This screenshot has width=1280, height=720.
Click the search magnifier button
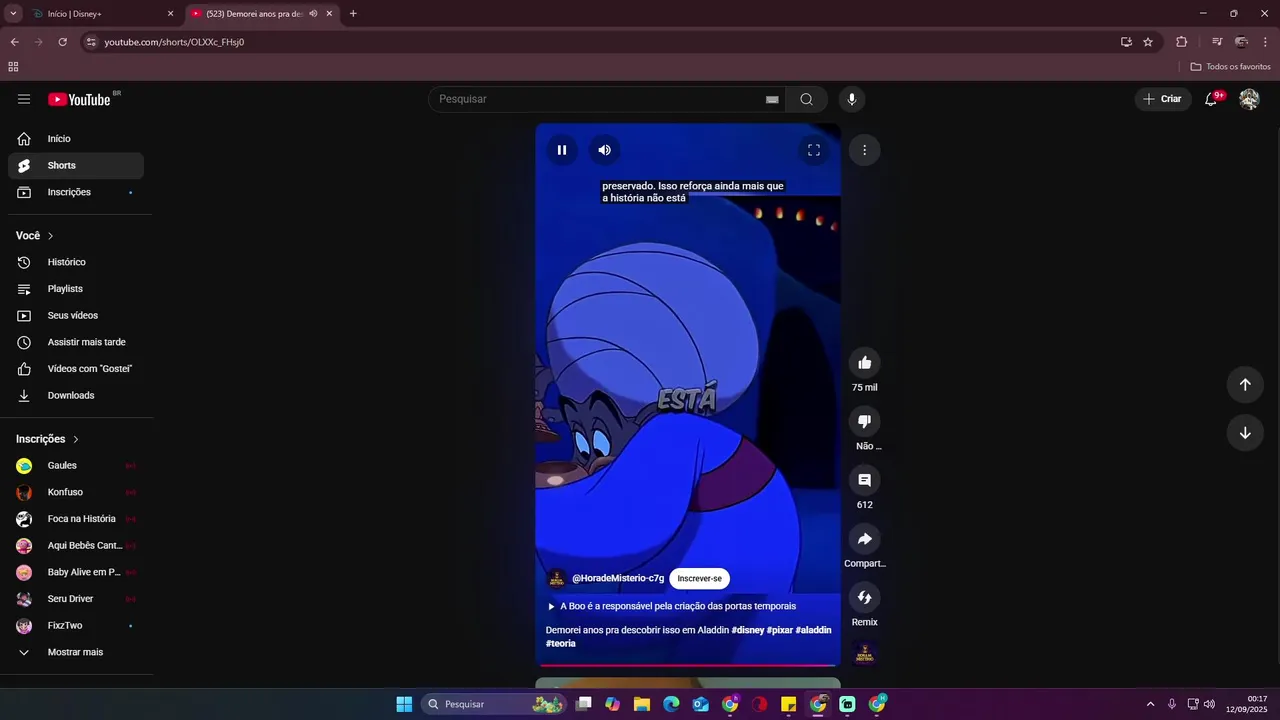pyautogui.click(x=806, y=99)
